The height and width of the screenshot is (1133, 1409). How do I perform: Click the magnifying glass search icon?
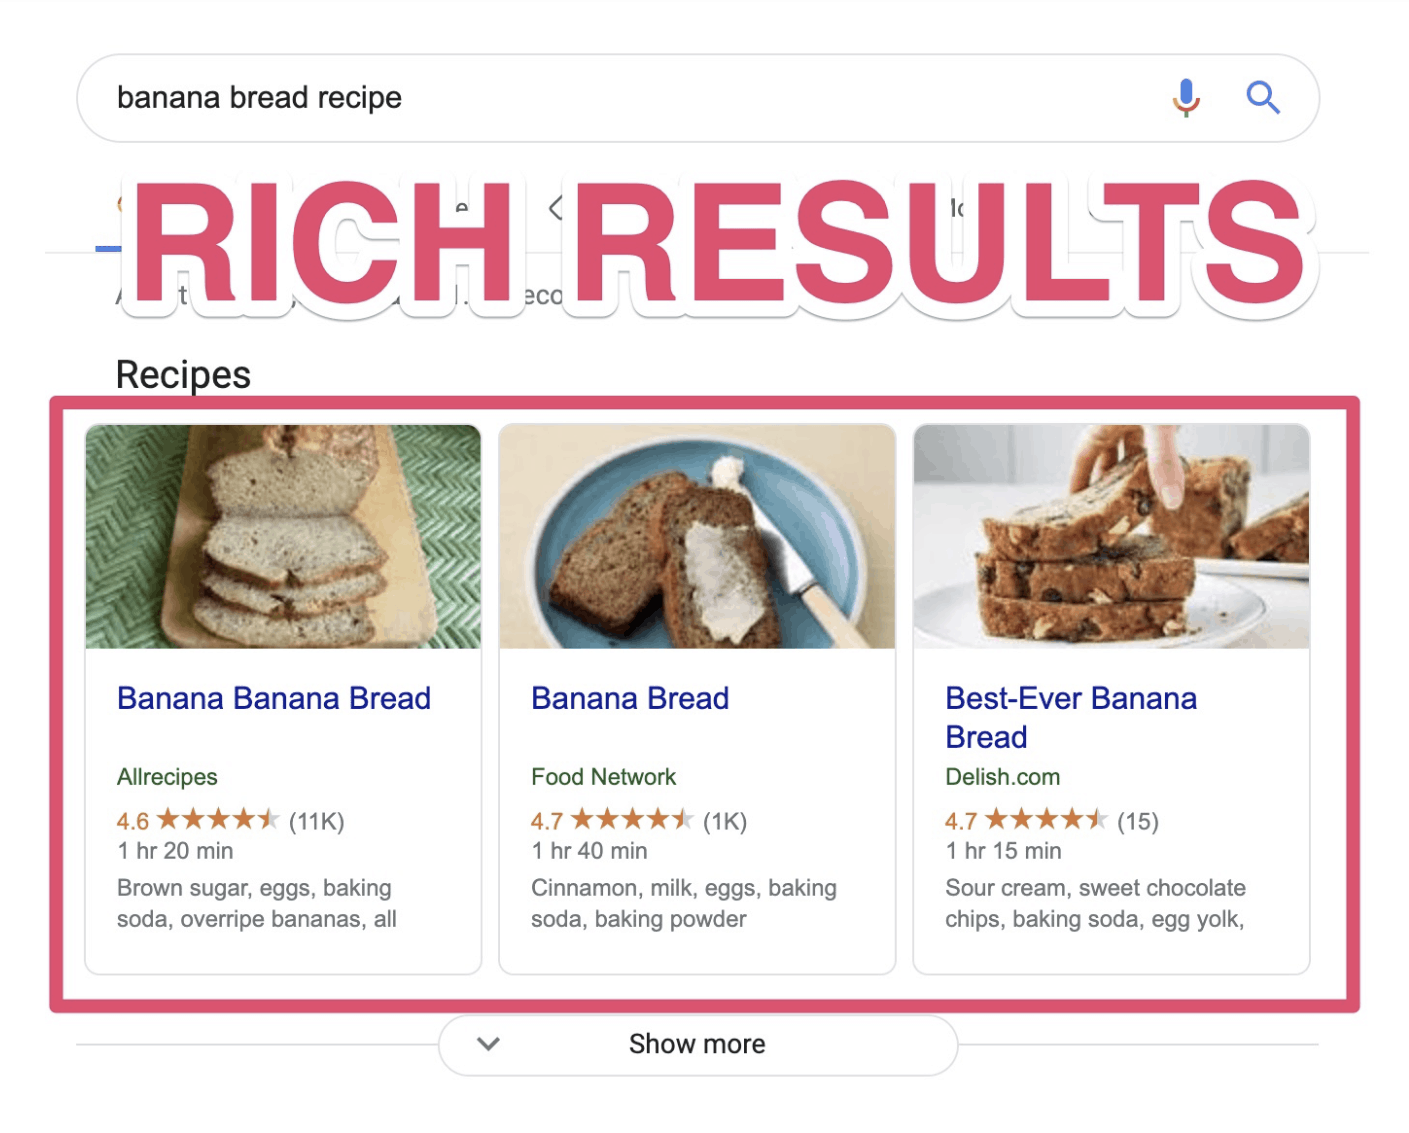[x=1263, y=97]
